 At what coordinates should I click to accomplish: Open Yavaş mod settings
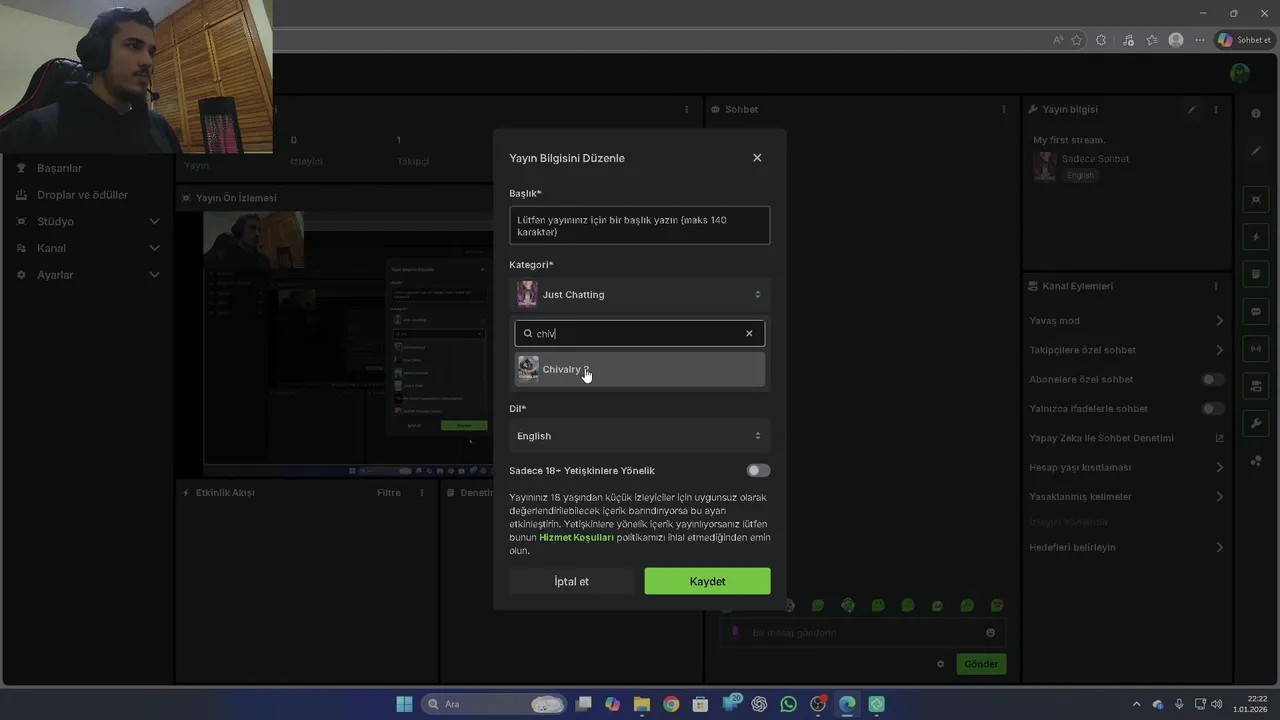1126,321
